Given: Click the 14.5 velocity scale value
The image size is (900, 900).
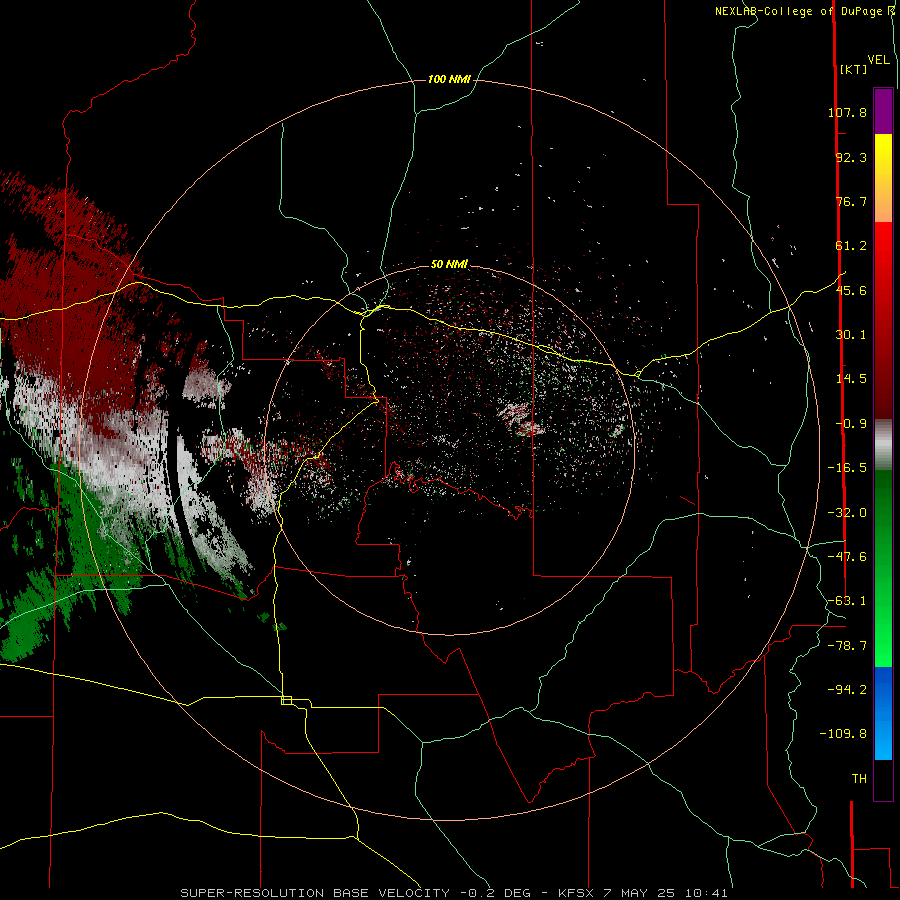Looking at the screenshot, I should (851, 379).
